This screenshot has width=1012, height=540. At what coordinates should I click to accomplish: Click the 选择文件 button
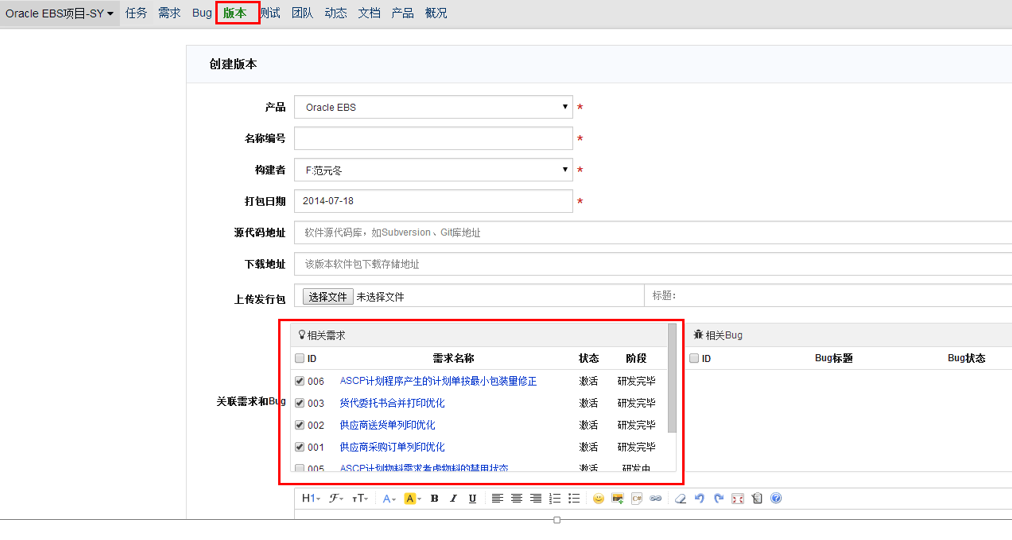(327, 297)
